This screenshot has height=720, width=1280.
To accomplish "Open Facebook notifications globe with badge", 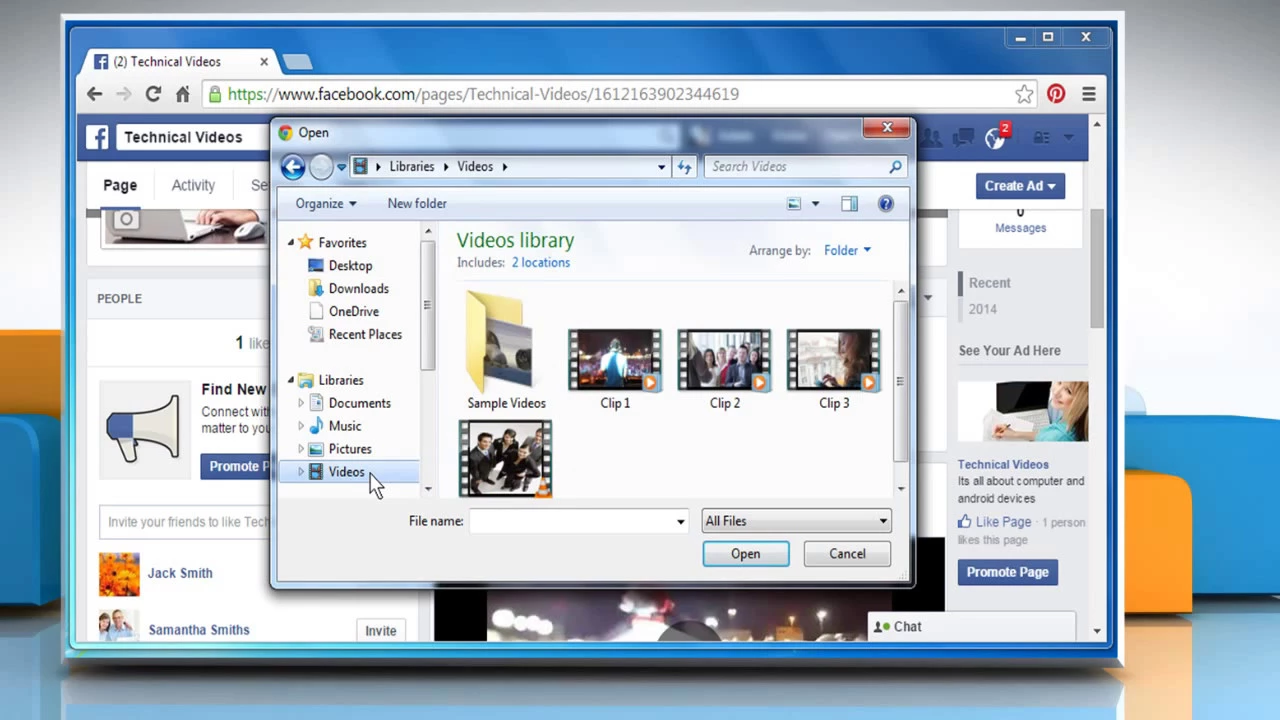I will (x=996, y=137).
